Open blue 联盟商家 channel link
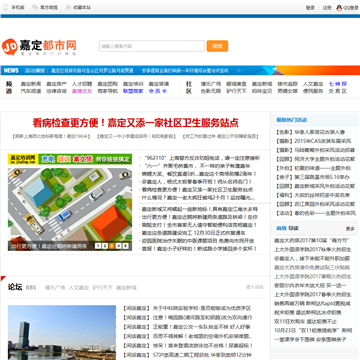Viewport: 360px width, 360px height. pyautogui.click(x=133, y=91)
